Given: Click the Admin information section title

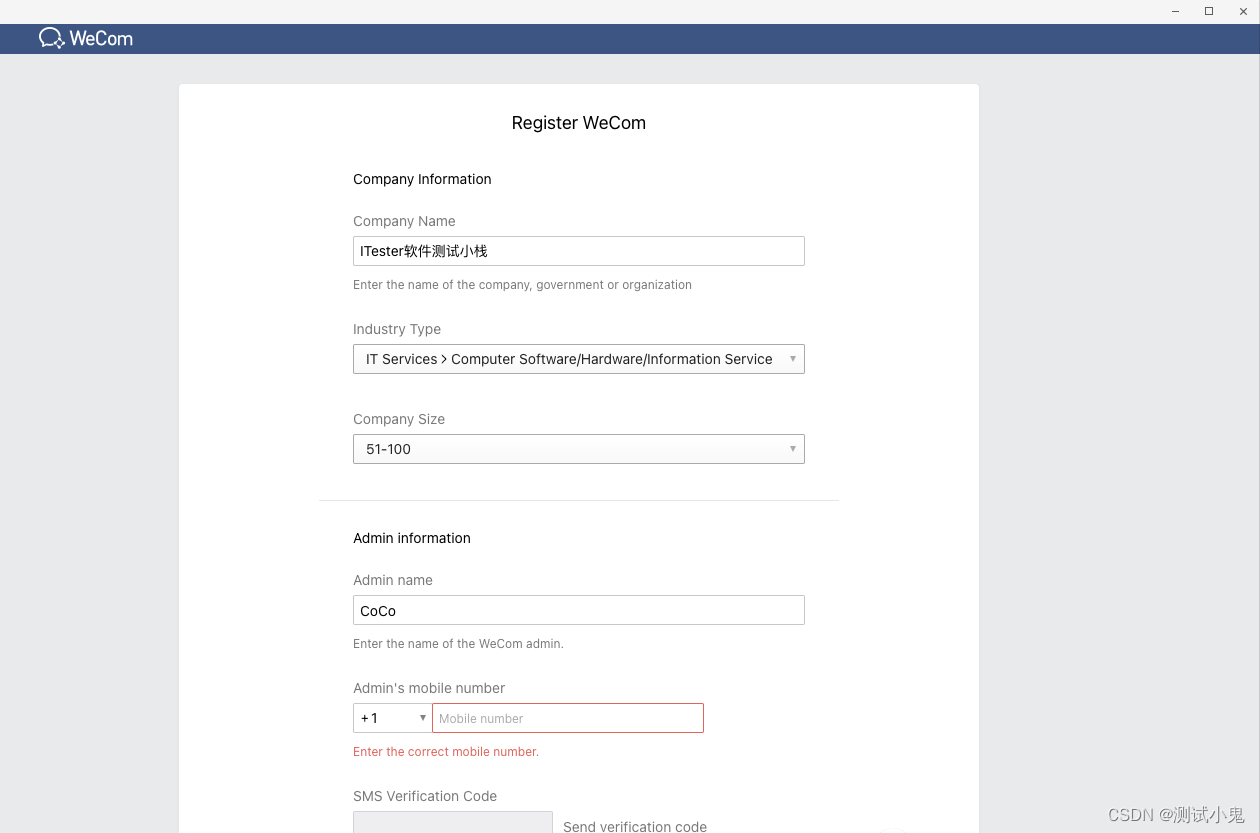Looking at the screenshot, I should (412, 538).
